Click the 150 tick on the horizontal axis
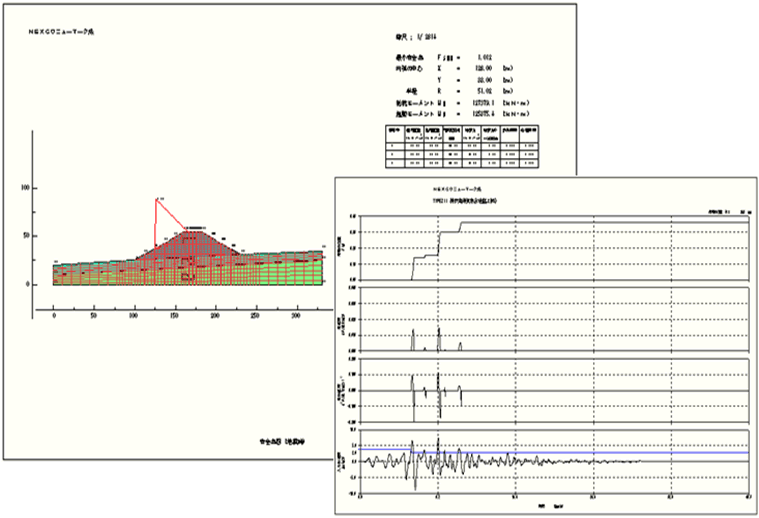 (x=175, y=315)
